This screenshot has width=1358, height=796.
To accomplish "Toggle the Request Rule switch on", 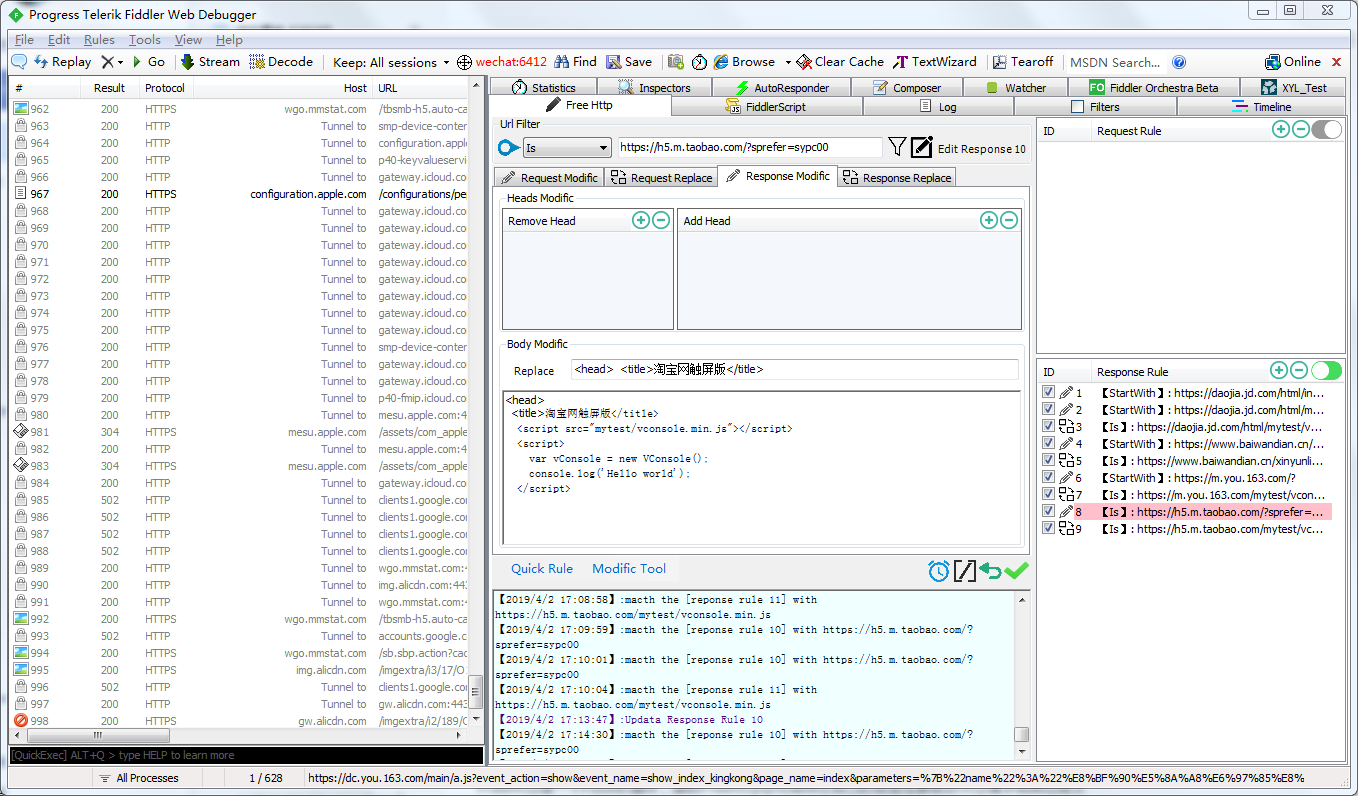I will 1327,129.
